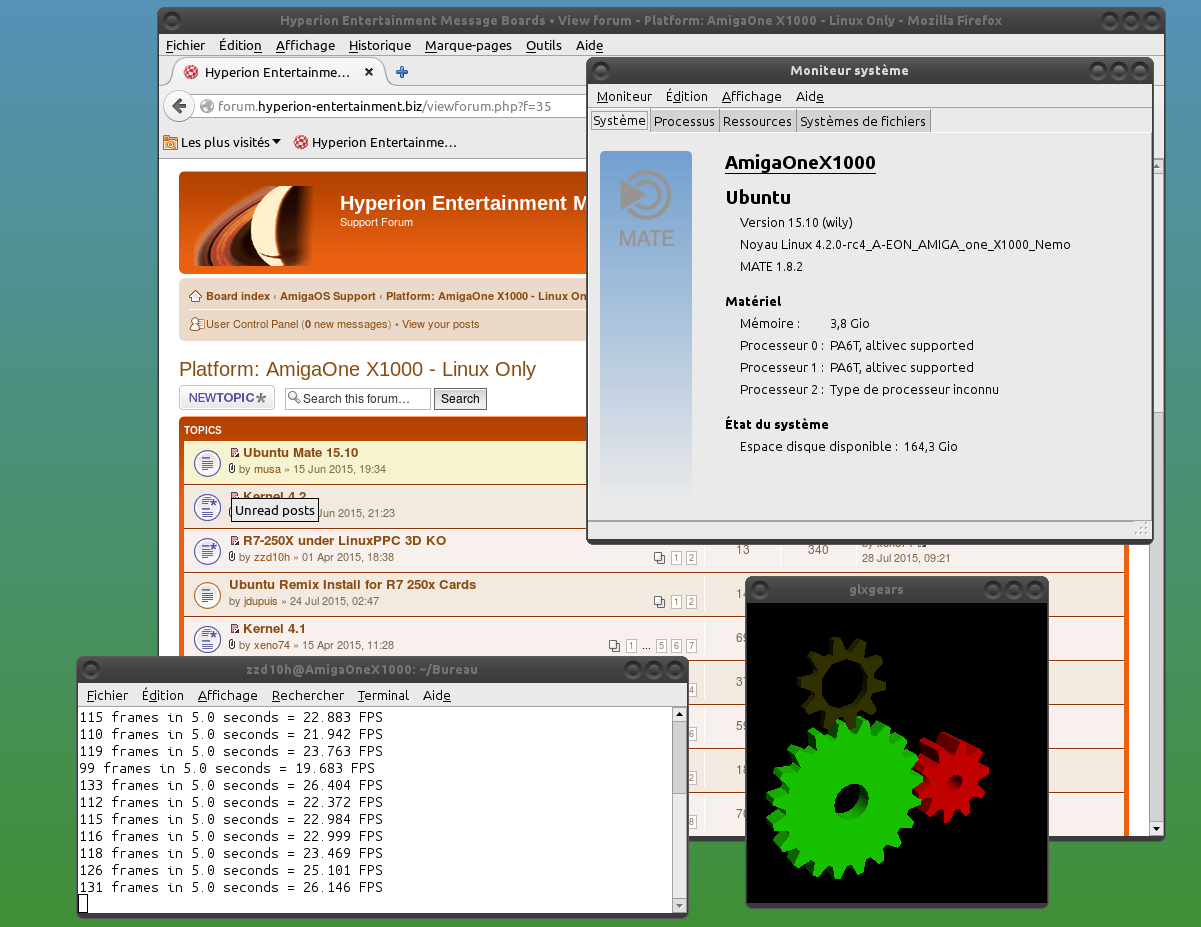Select the Ressources tab
This screenshot has height=927, width=1201.
pyautogui.click(x=757, y=121)
